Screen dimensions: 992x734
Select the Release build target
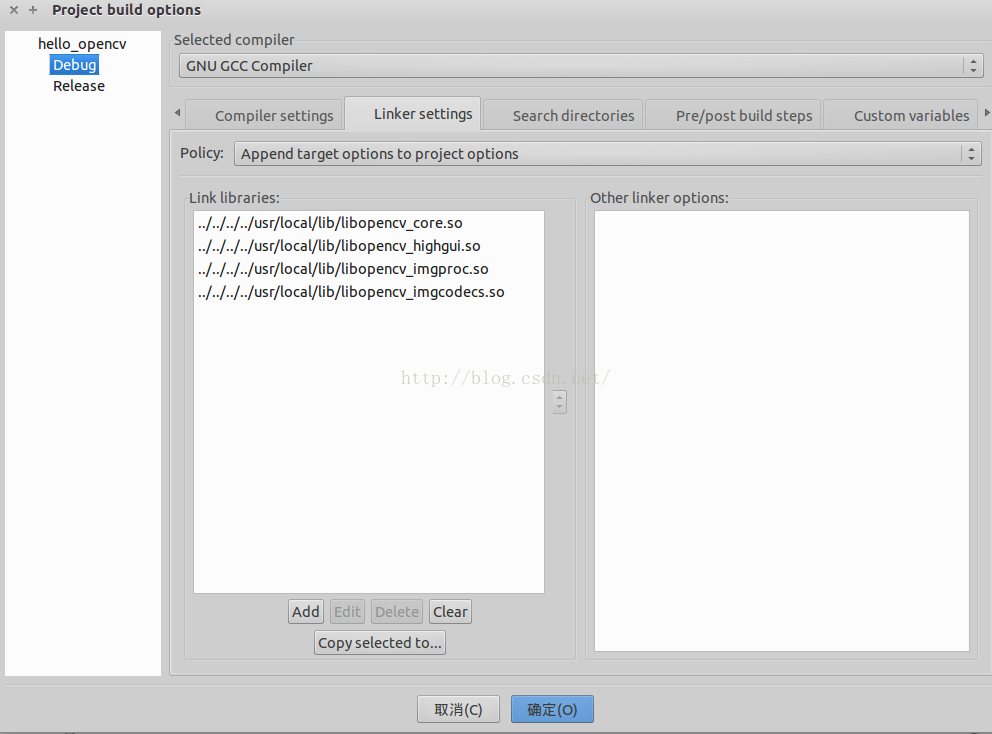pyautogui.click(x=79, y=86)
